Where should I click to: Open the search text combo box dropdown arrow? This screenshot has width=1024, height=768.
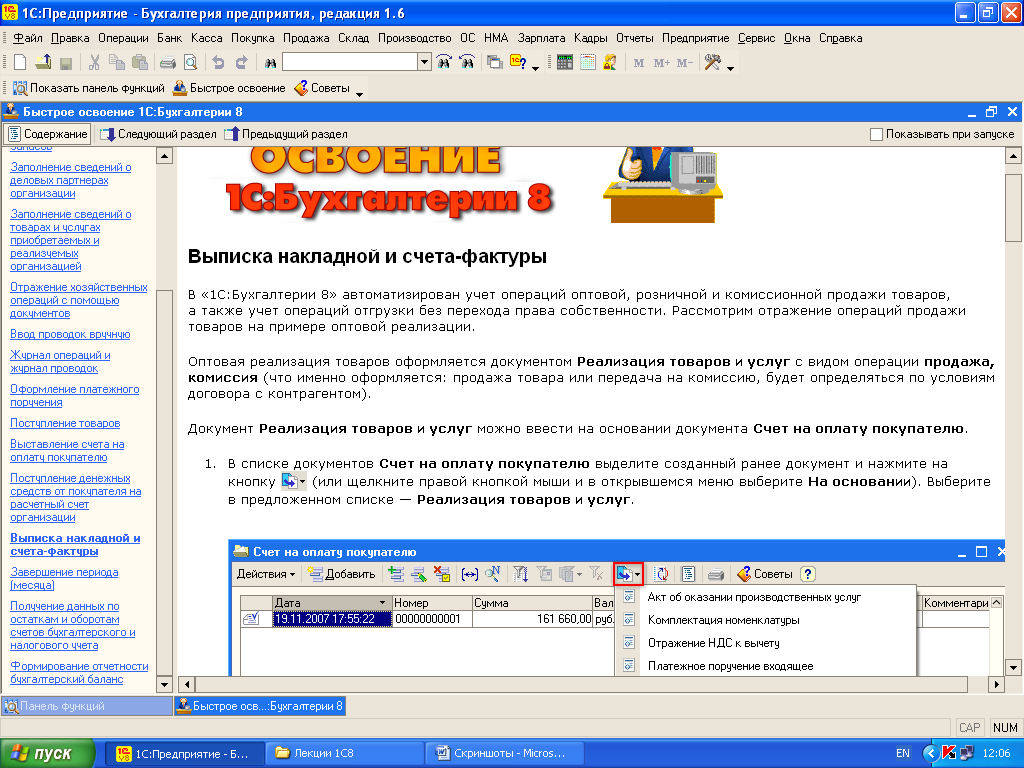click(424, 62)
